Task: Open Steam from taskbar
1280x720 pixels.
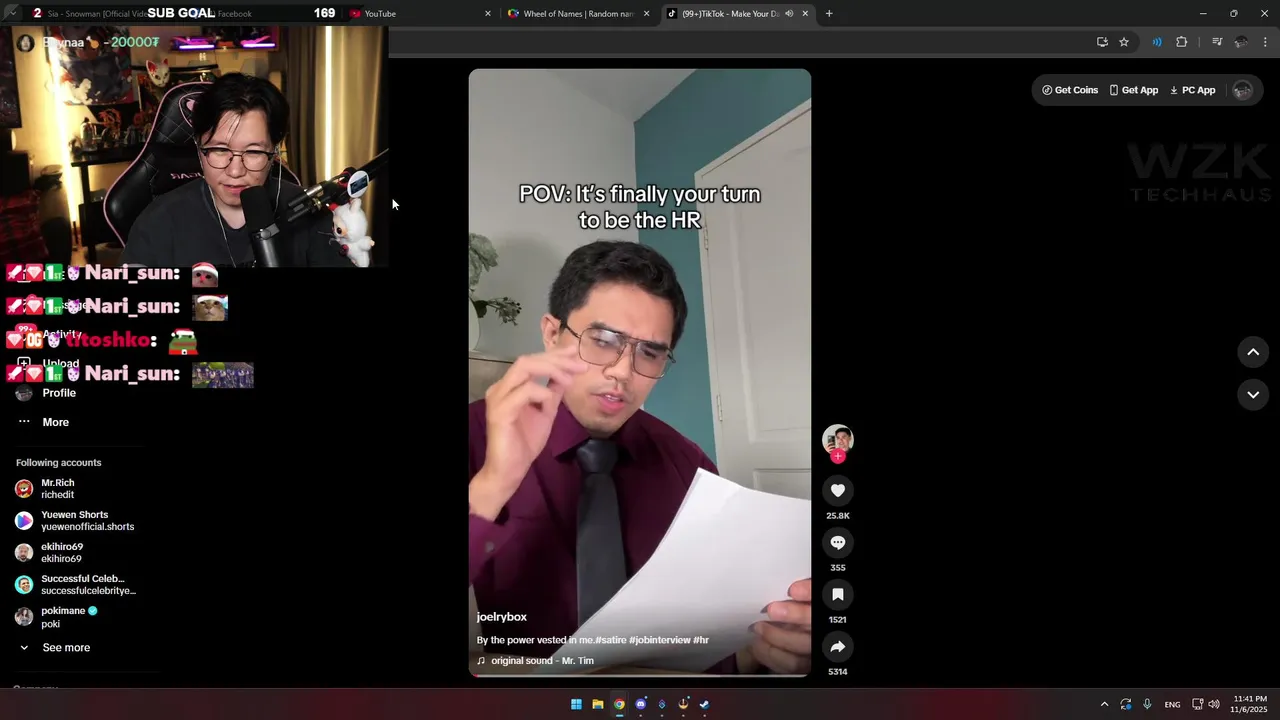Action: click(704, 704)
